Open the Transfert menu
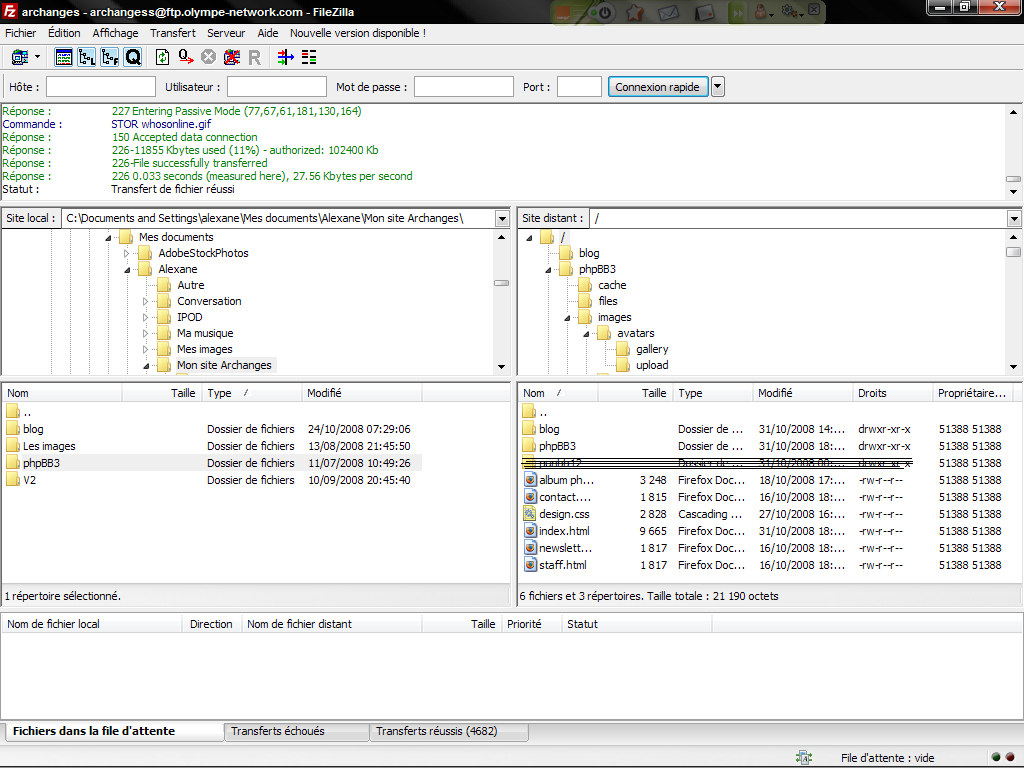1024x768 pixels. [x=173, y=33]
